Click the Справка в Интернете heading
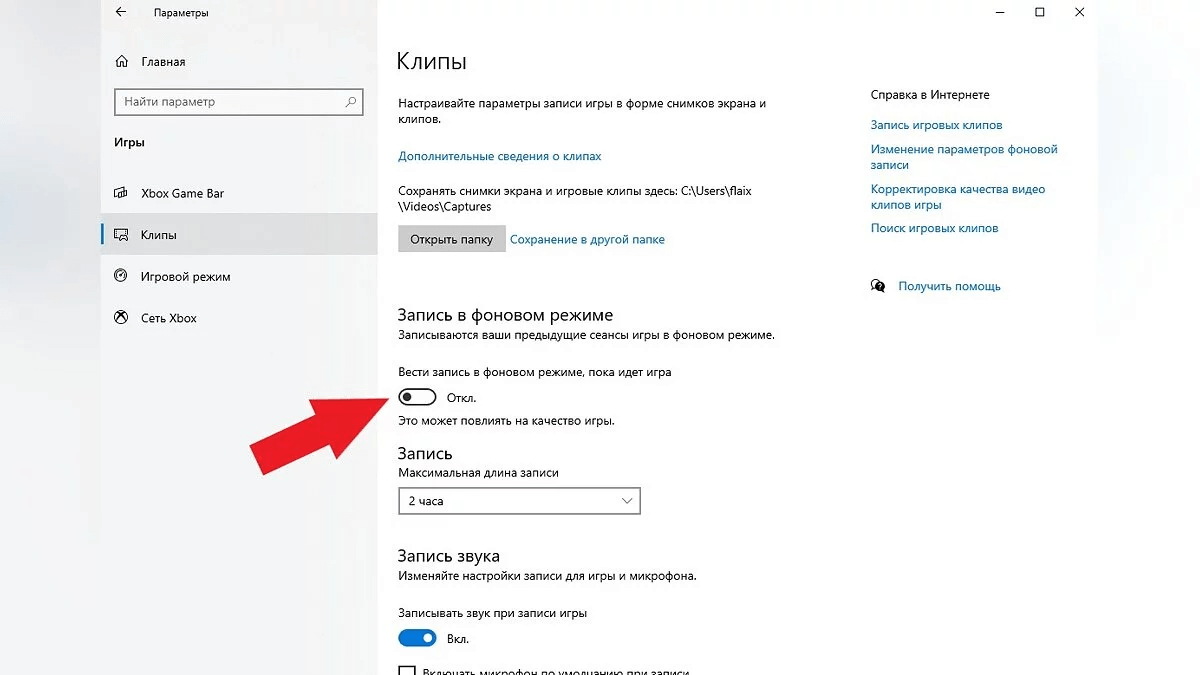Viewport: 1200px width, 675px height. (x=930, y=95)
